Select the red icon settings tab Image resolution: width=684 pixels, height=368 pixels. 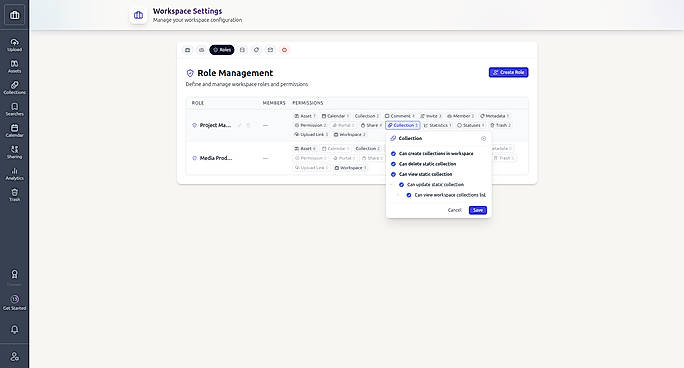pos(284,50)
